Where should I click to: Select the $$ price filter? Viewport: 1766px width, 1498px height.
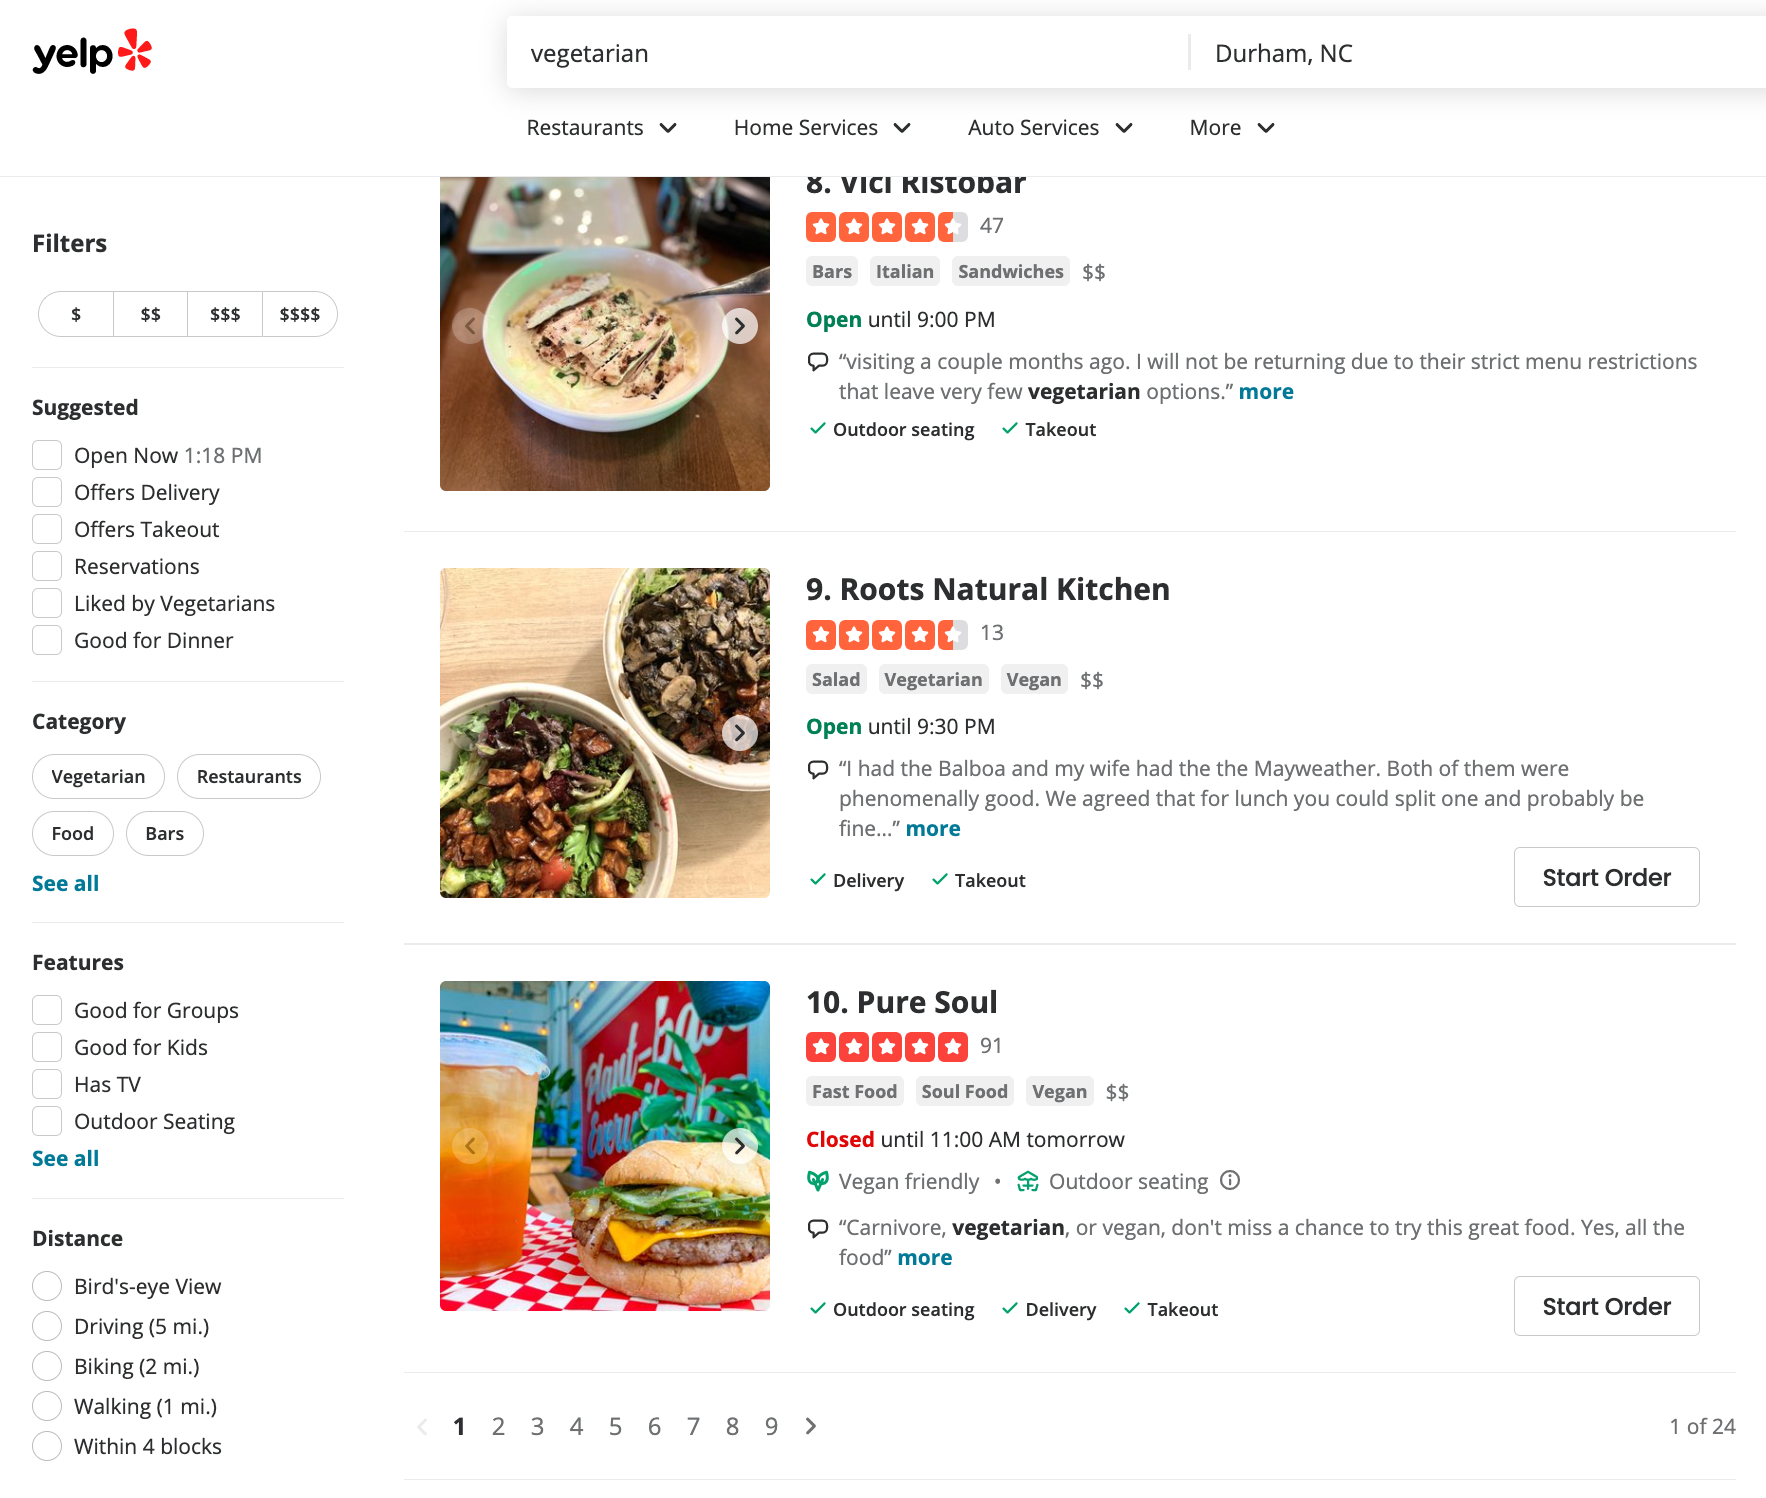click(150, 315)
